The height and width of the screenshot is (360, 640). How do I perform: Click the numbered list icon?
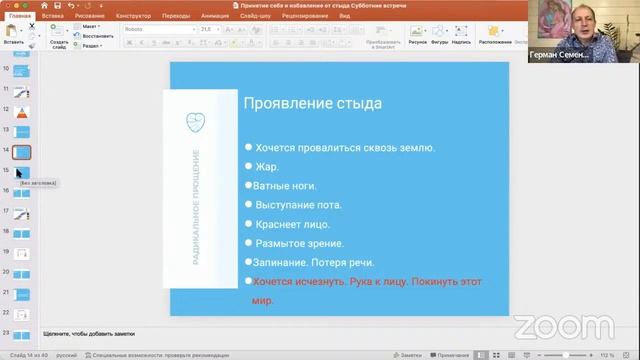292,29
